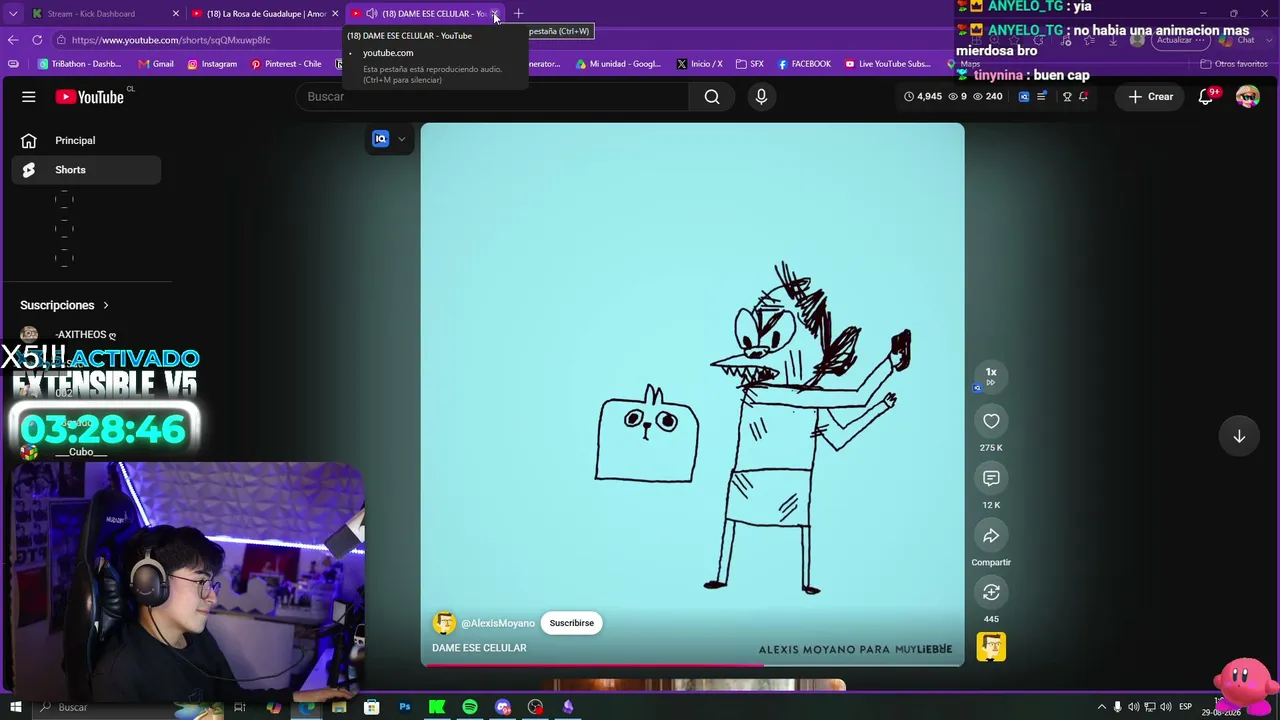This screenshot has height=720, width=1280.
Task: Click the Crear button
Action: 1150,97
